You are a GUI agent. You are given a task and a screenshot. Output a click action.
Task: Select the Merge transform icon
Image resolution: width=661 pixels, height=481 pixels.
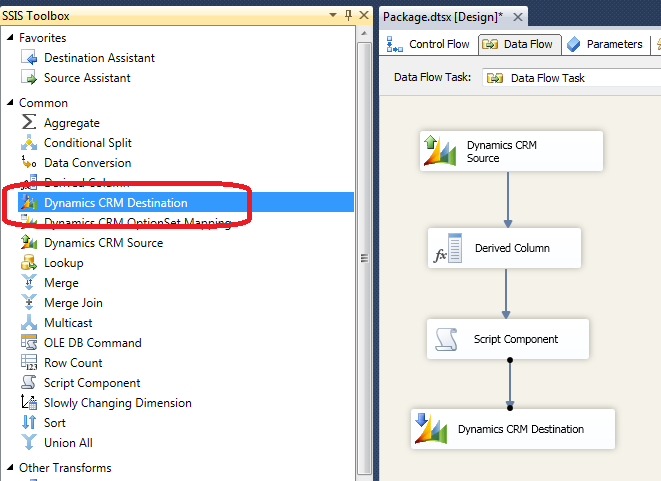coord(29,282)
